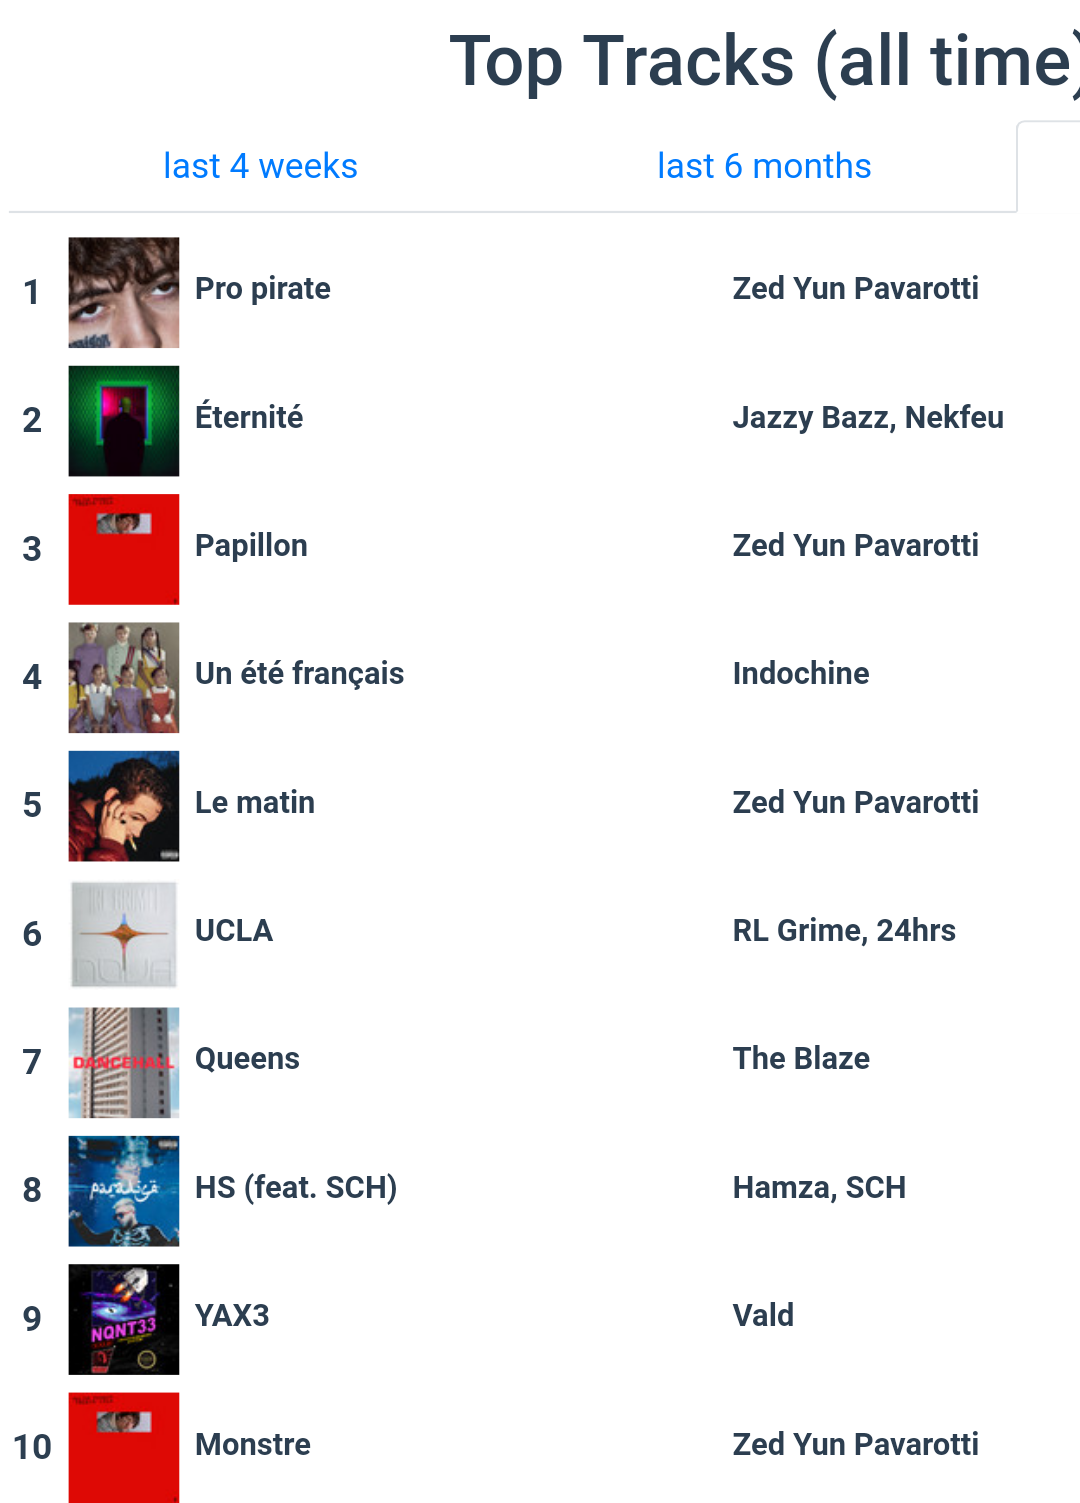
Task: Open the red Monstre album cover
Action: [124, 1447]
